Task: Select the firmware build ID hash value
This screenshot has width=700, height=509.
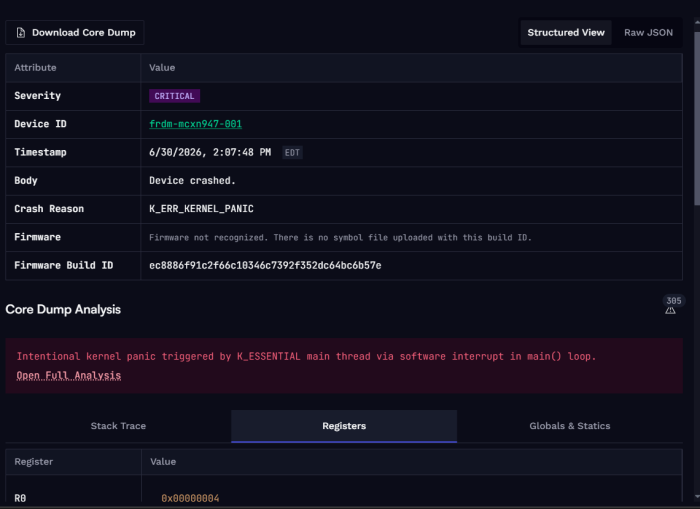Action: point(265,266)
